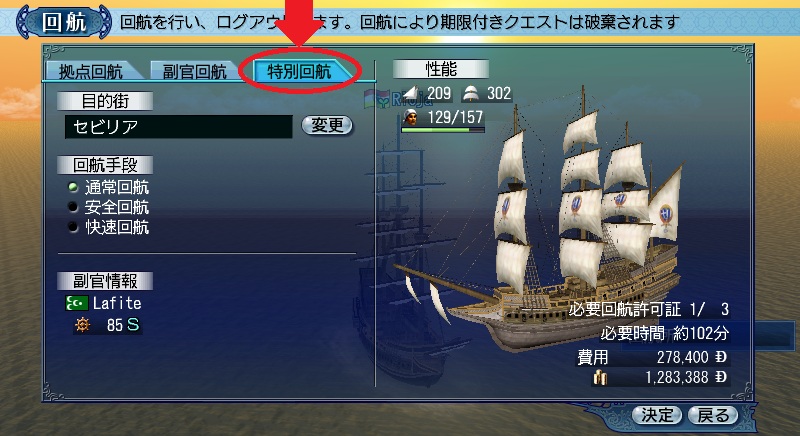Click the ship's wheel icon beside 85

[x=83, y=325]
